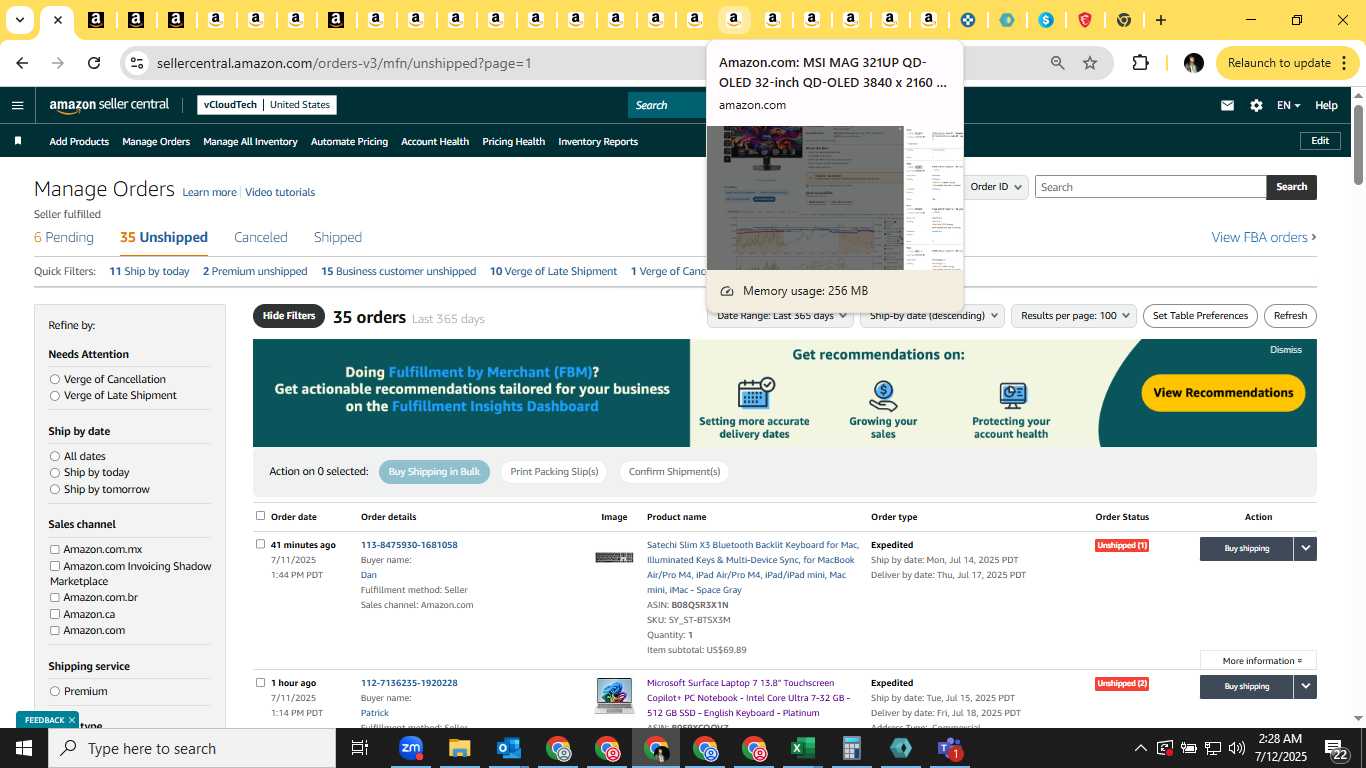
Task: Switch to the Pending orders tab
Action: pyautogui.click(x=64, y=237)
